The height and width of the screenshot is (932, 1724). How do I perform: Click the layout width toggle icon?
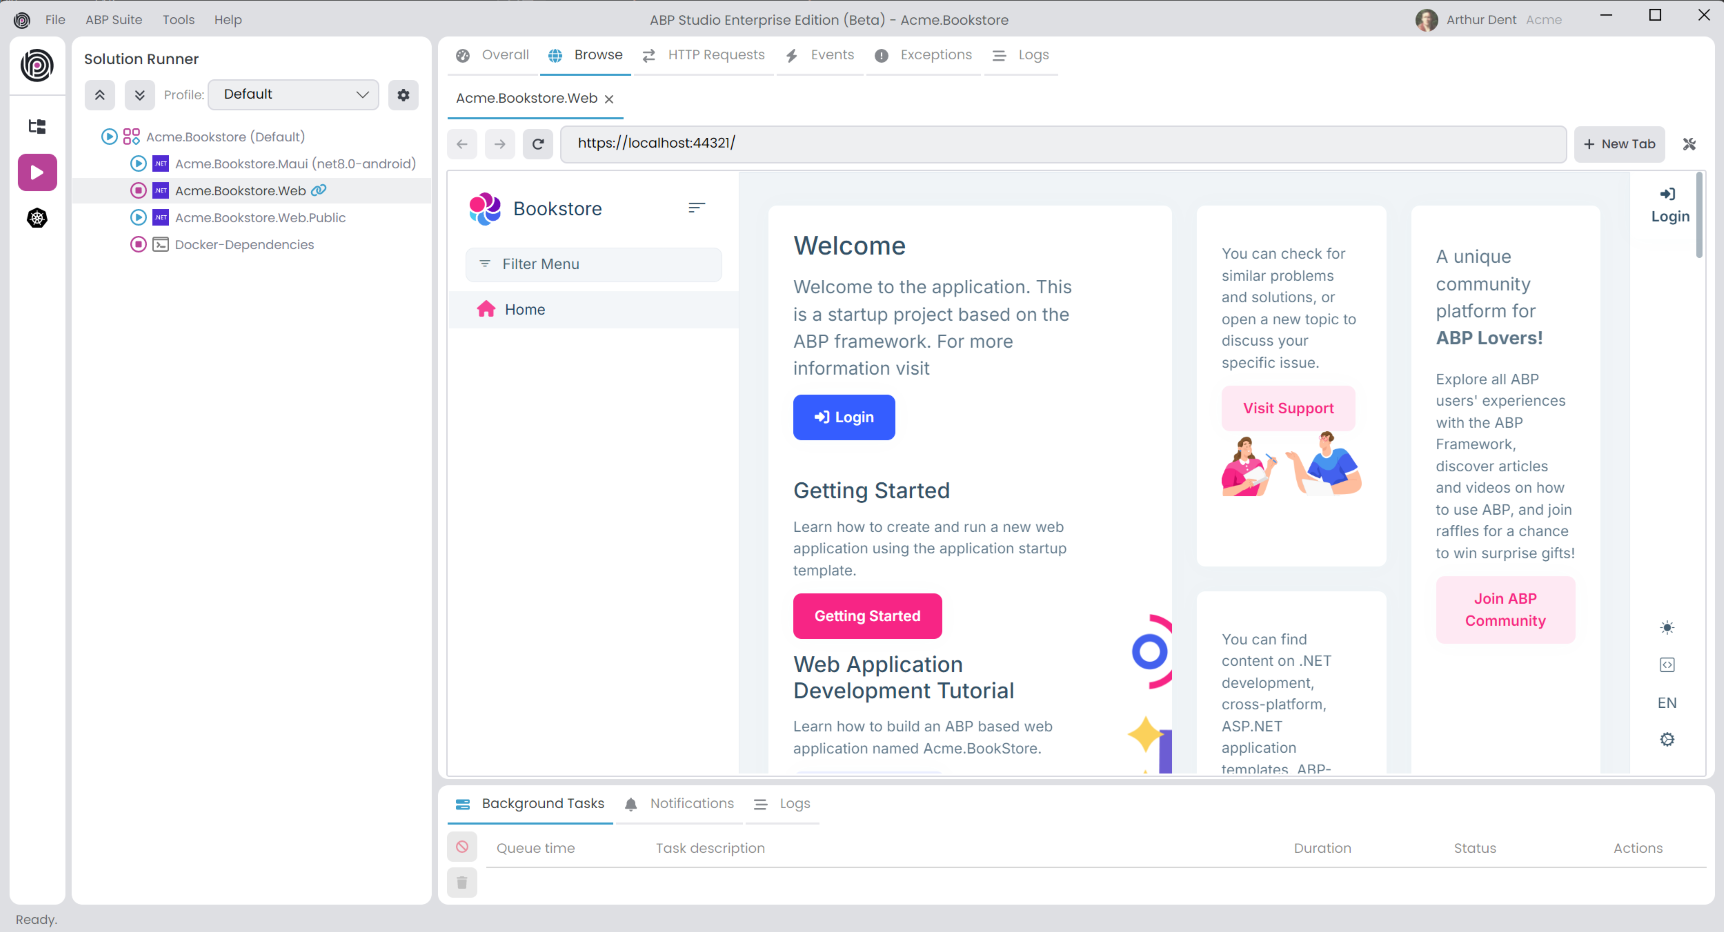point(1667,665)
